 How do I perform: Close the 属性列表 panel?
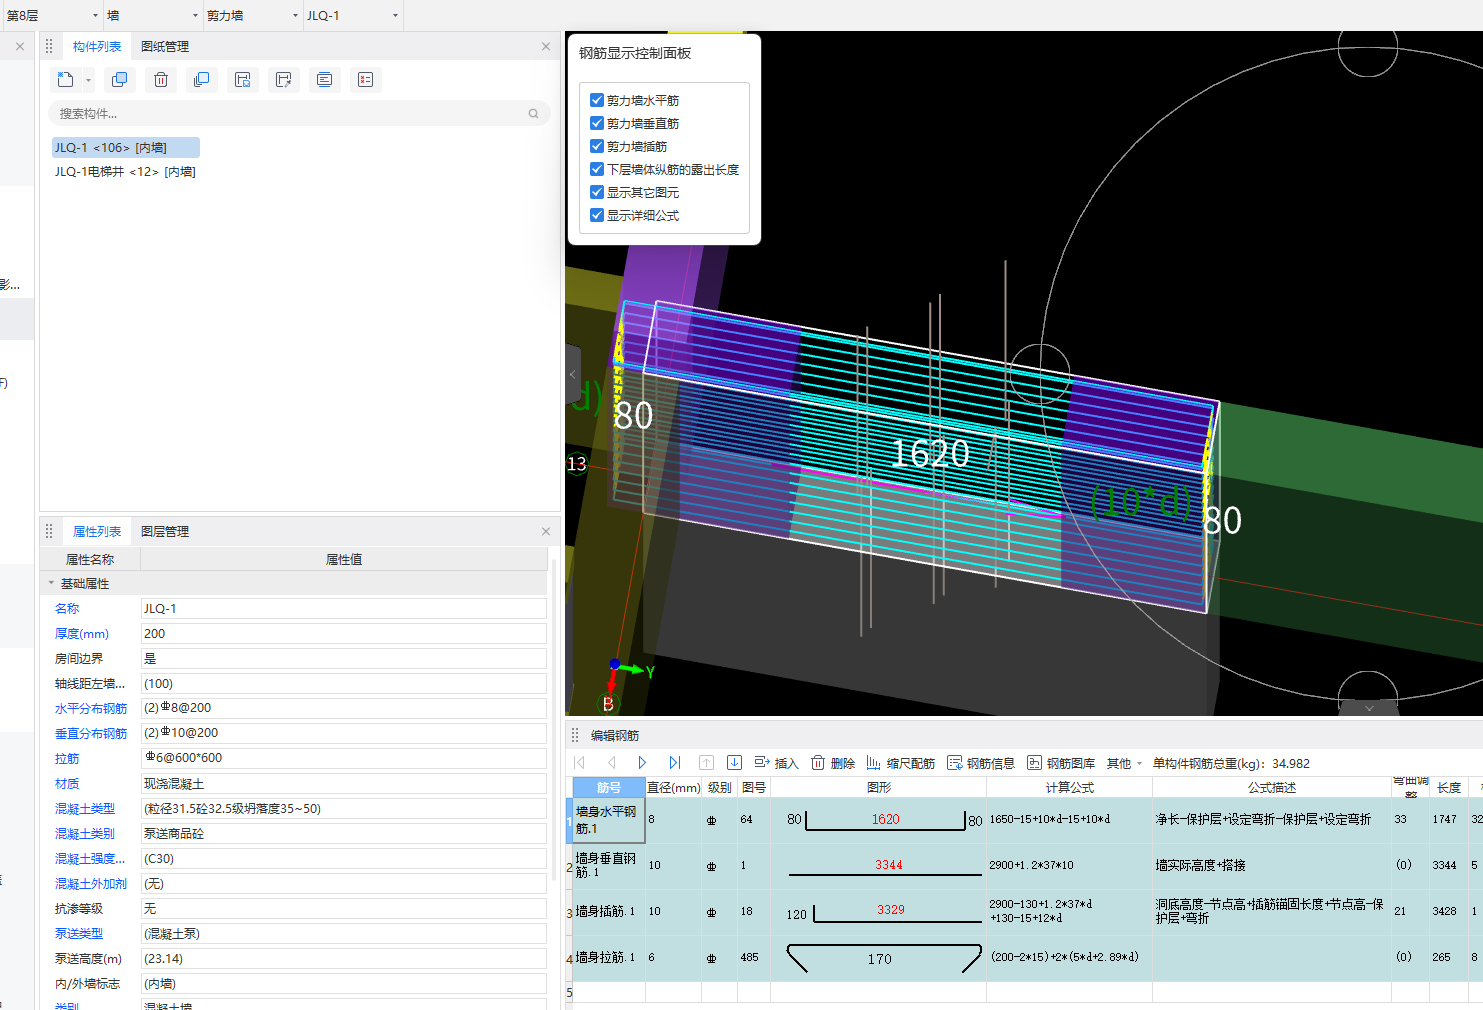click(x=546, y=531)
